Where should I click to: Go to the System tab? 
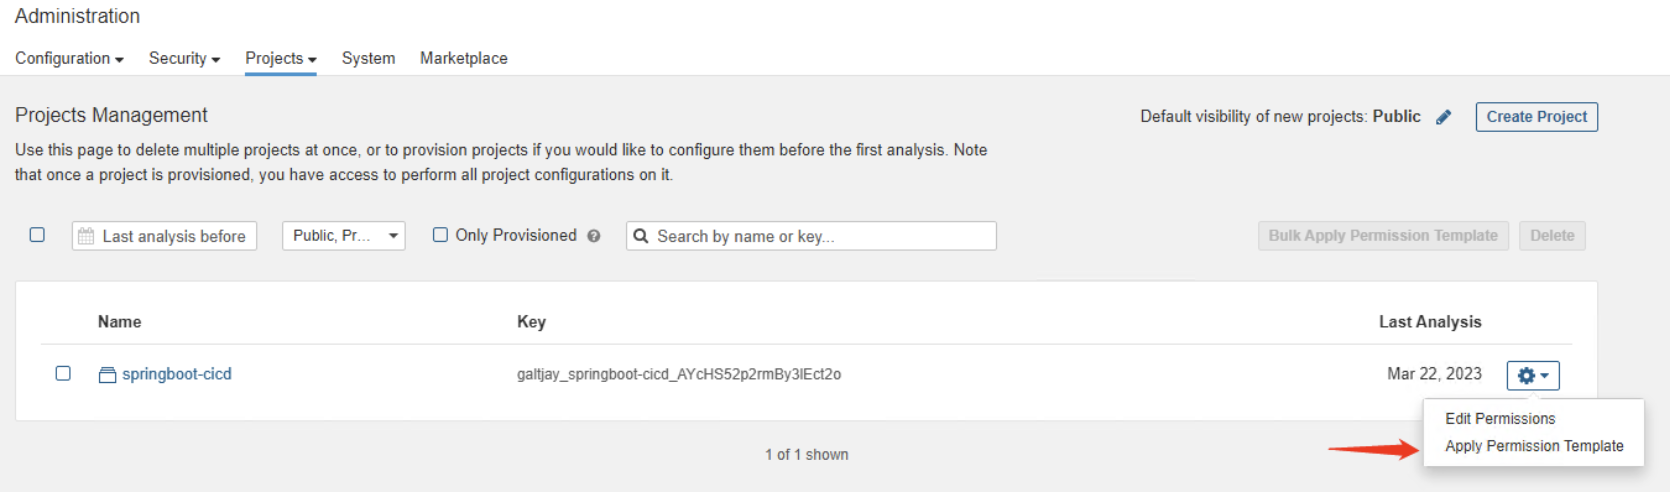(368, 58)
